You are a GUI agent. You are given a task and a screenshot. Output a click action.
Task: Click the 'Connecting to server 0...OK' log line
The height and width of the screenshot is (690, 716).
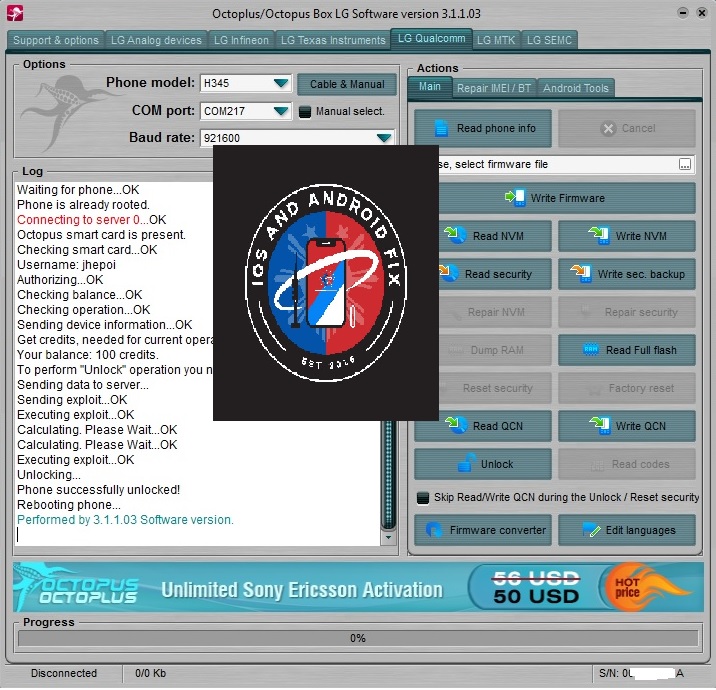(92, 220)
